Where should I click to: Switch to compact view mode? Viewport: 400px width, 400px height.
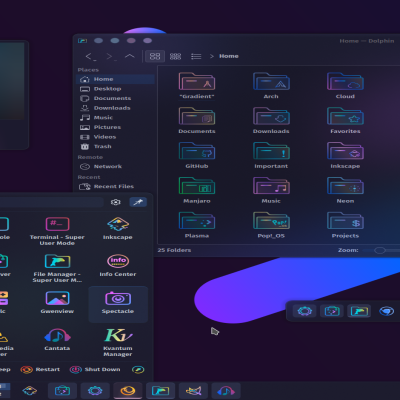pos(175,56)
